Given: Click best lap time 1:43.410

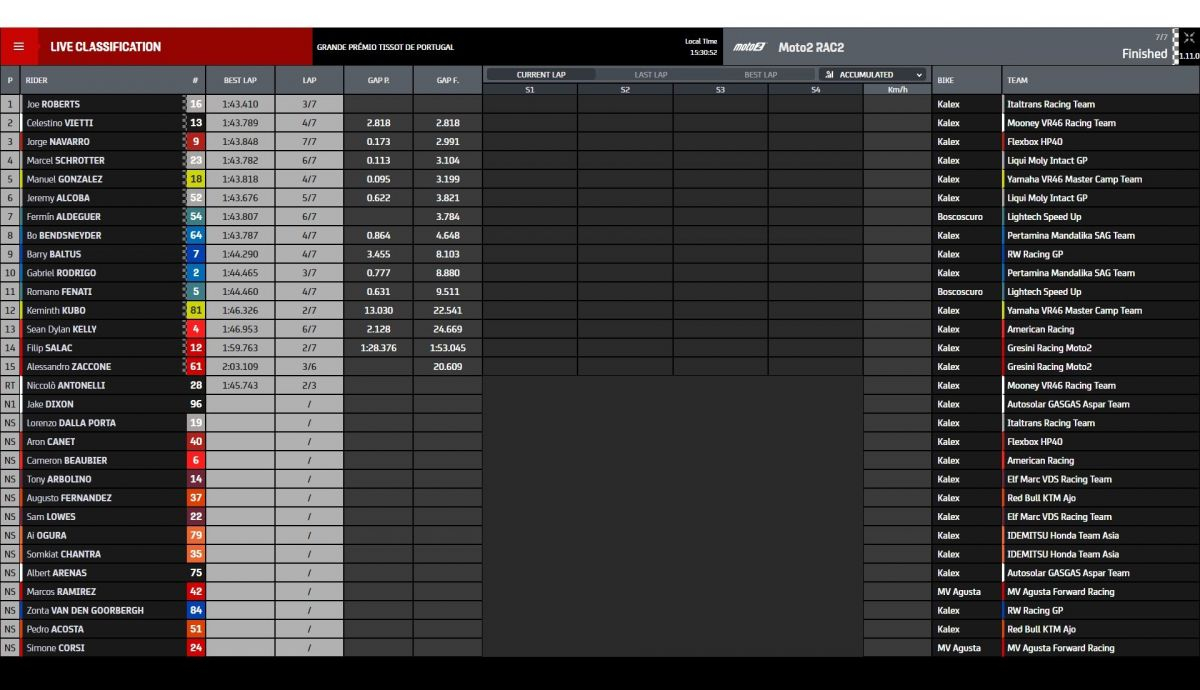Looking at the screenshot, I should [x=240, y=104].
